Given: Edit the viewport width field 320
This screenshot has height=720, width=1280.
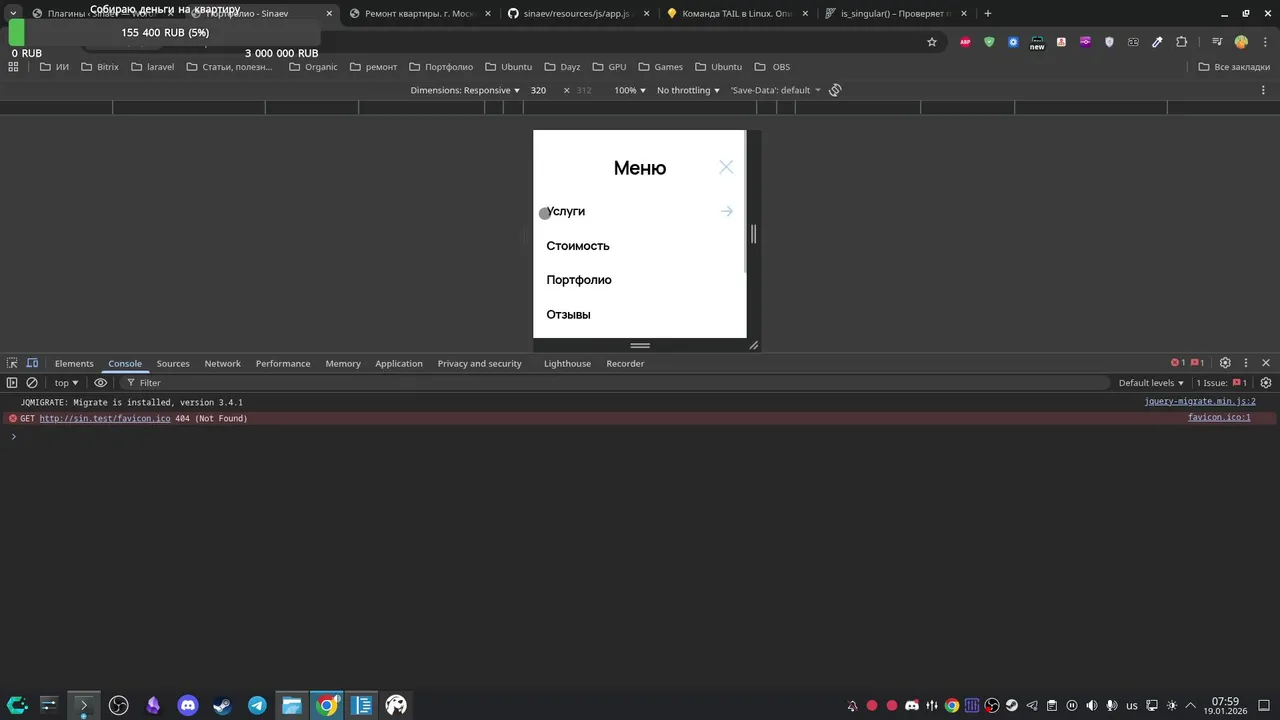Looking at the screenshot, I should pos(540,90).
